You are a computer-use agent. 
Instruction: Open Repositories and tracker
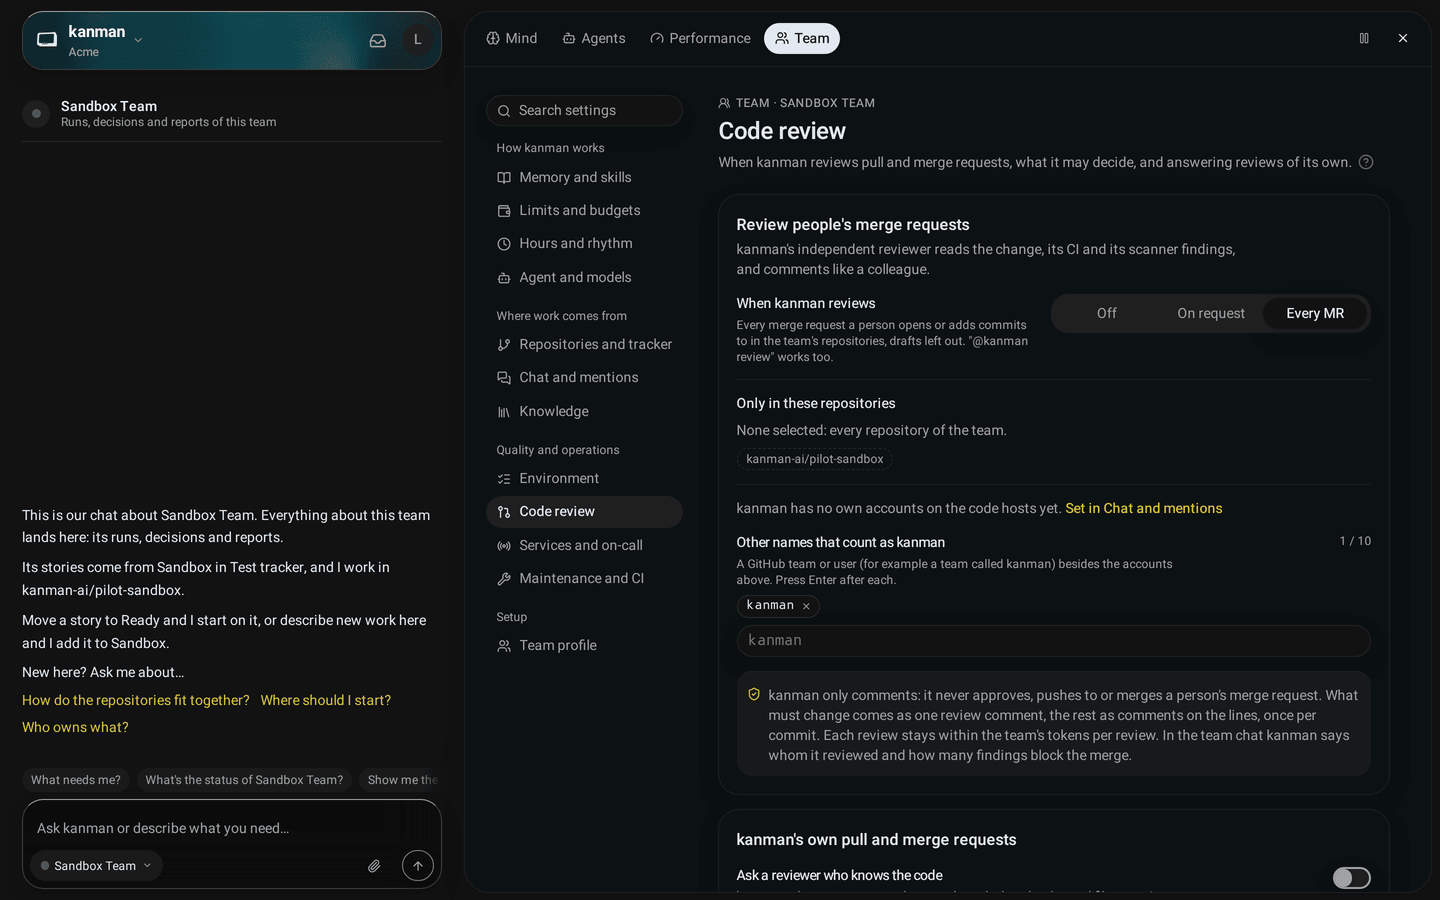click(584, 344)
